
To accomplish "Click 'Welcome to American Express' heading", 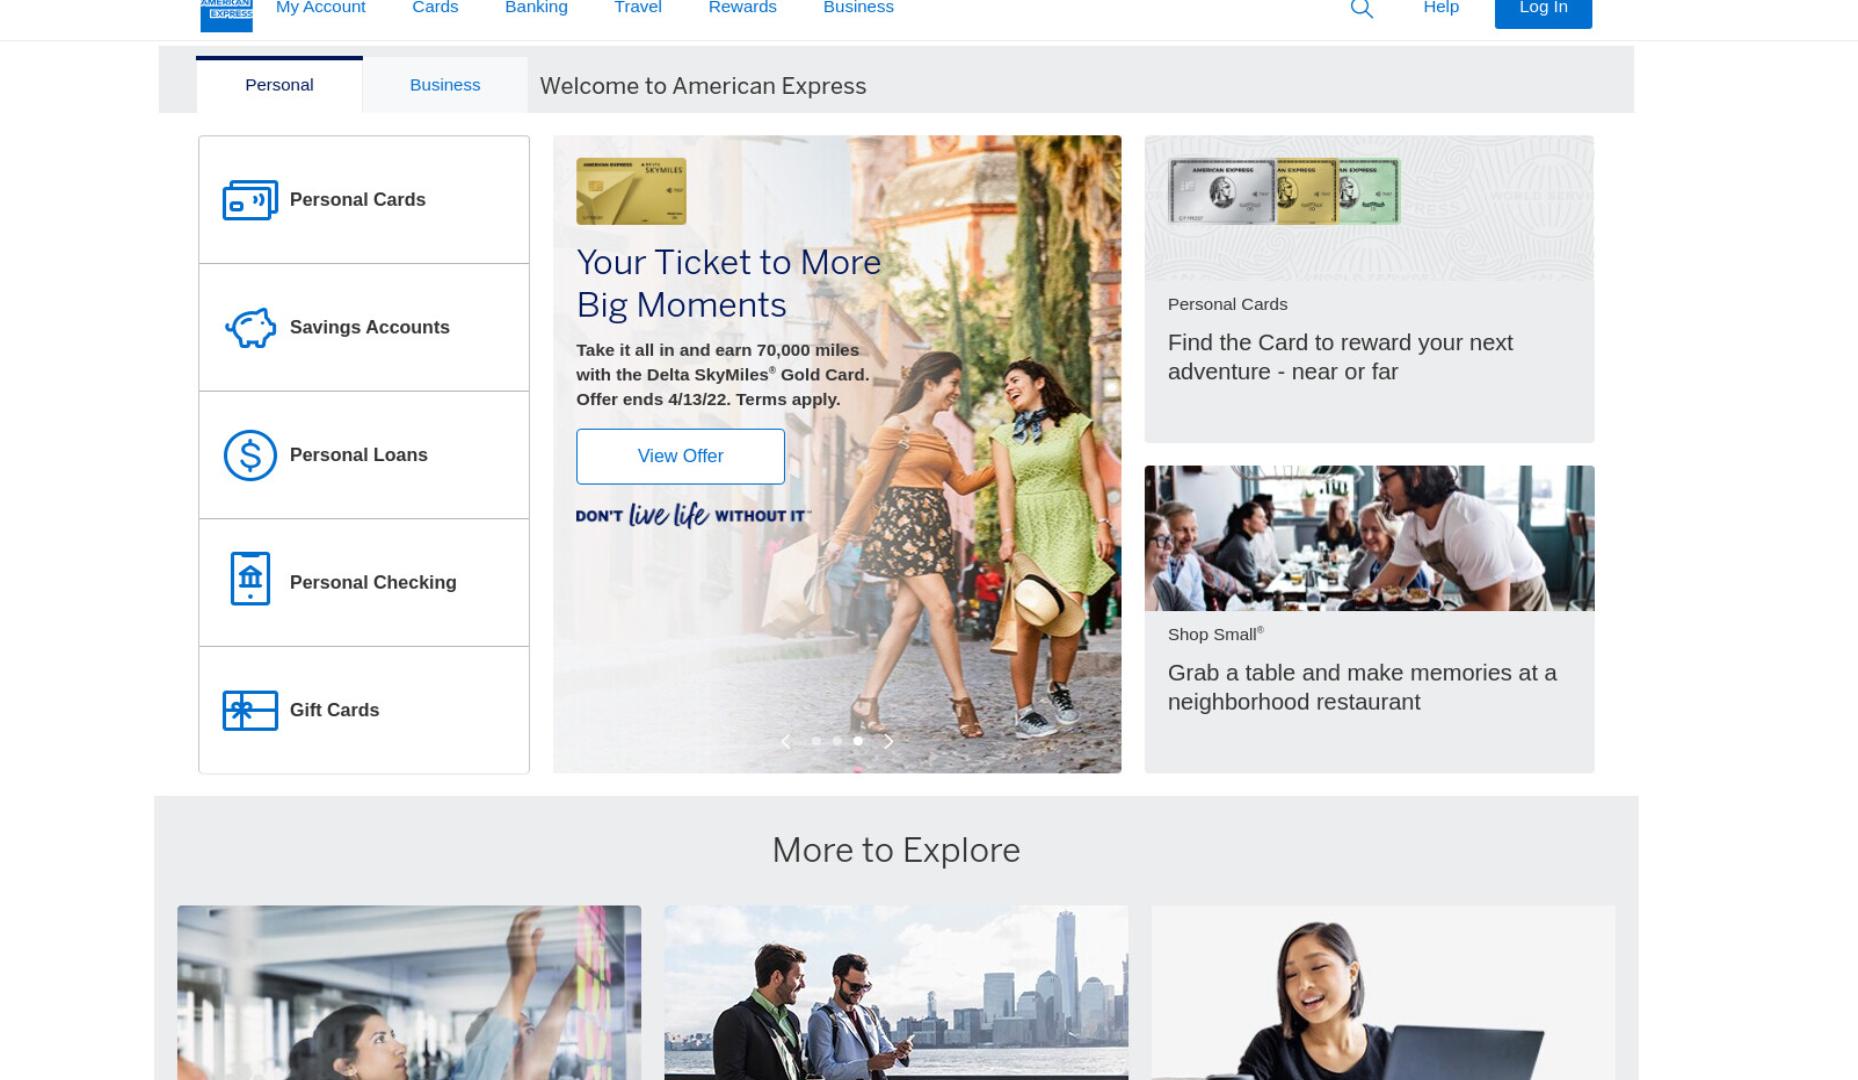I will pos(703,86).
